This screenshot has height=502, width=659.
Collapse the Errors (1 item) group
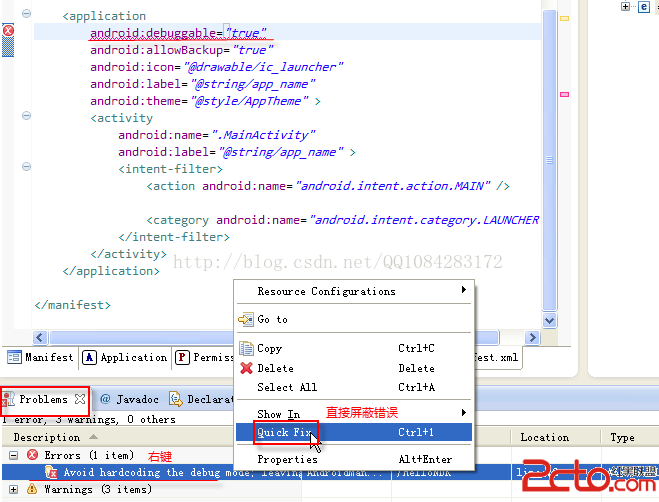point(13,455)
